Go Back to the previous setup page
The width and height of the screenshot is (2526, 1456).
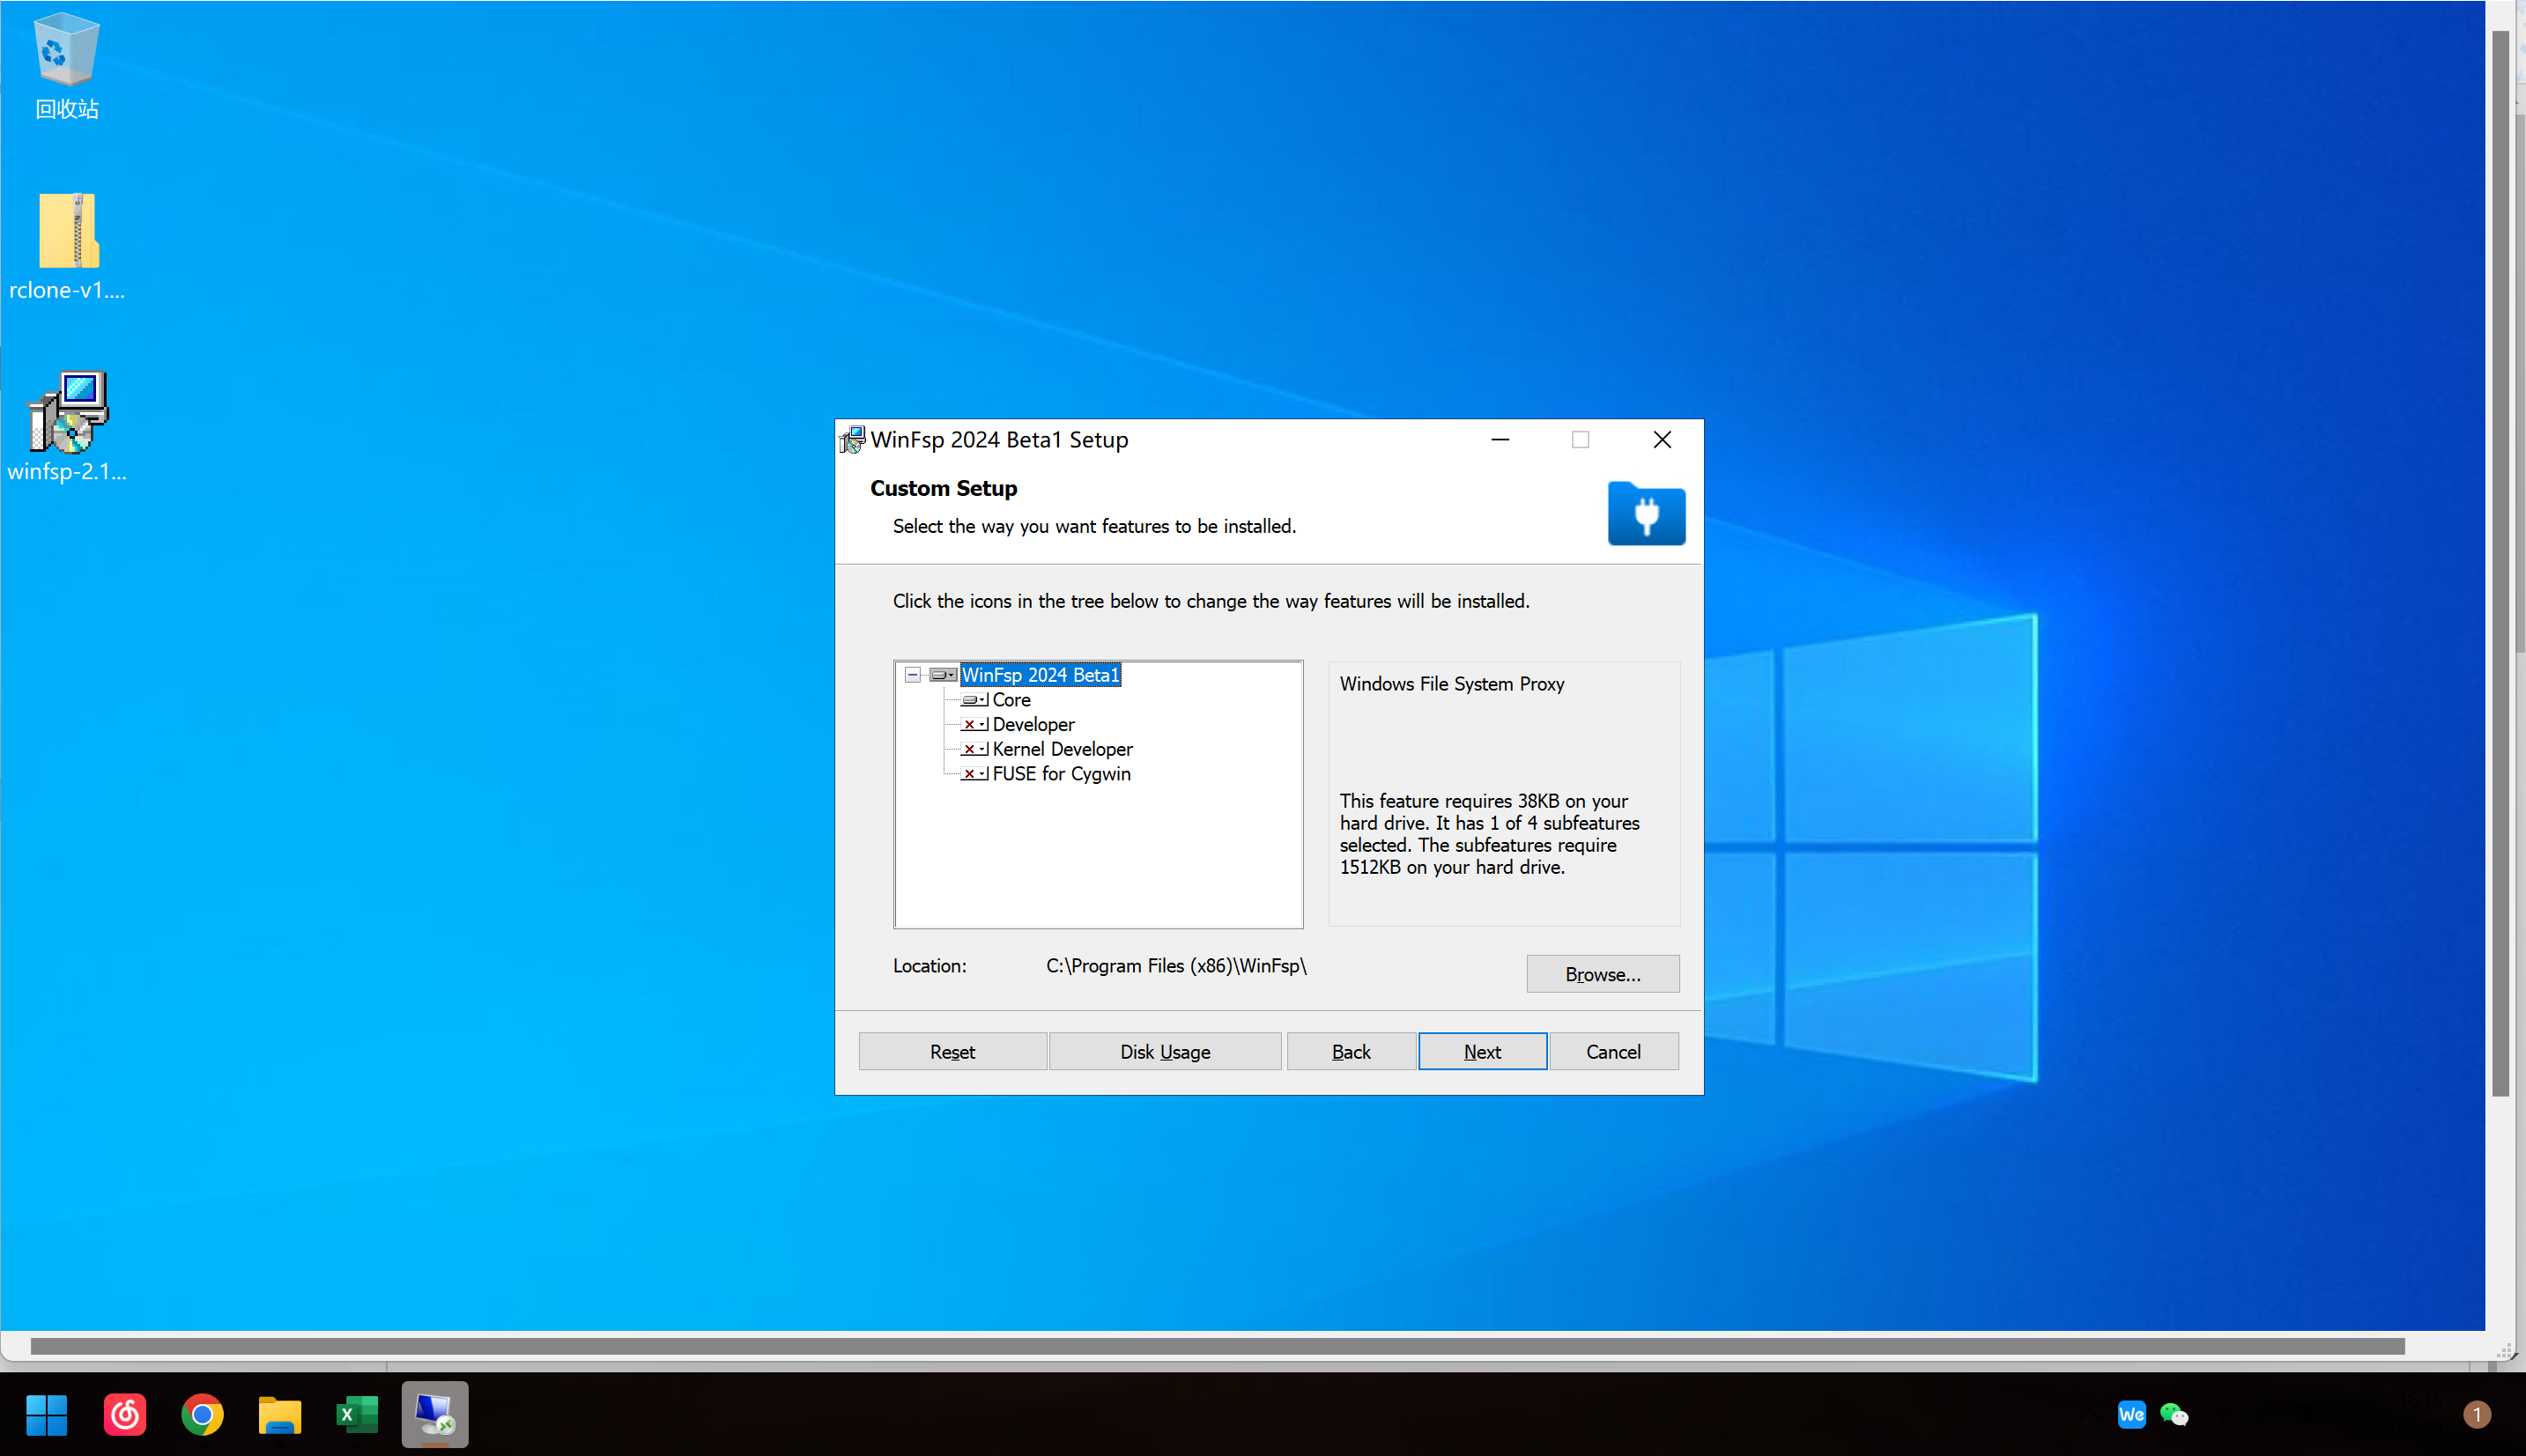pyautogui.click(x=1351, y=1051)
